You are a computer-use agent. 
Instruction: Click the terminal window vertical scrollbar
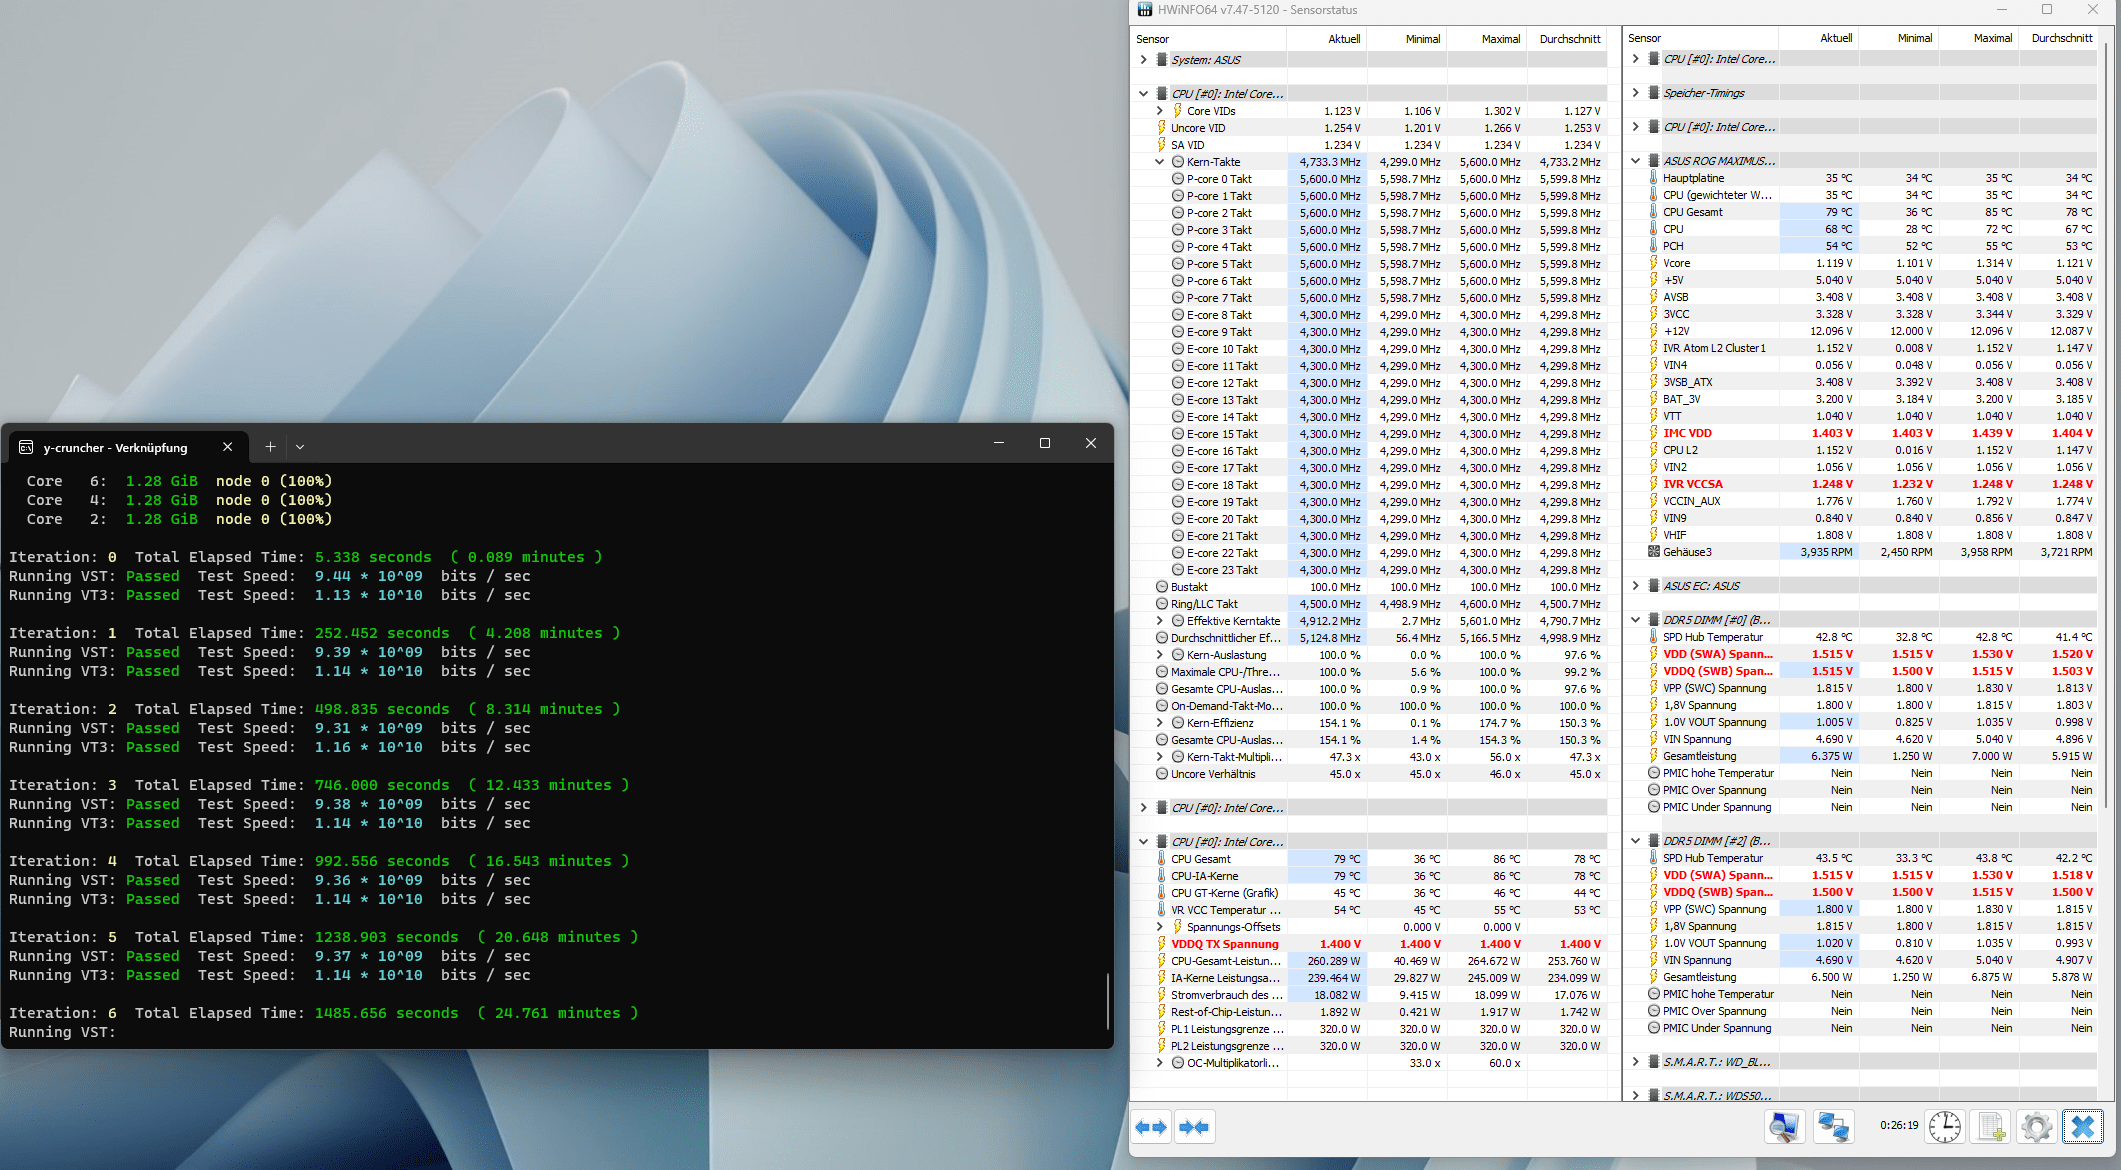coord(1107,1000)
